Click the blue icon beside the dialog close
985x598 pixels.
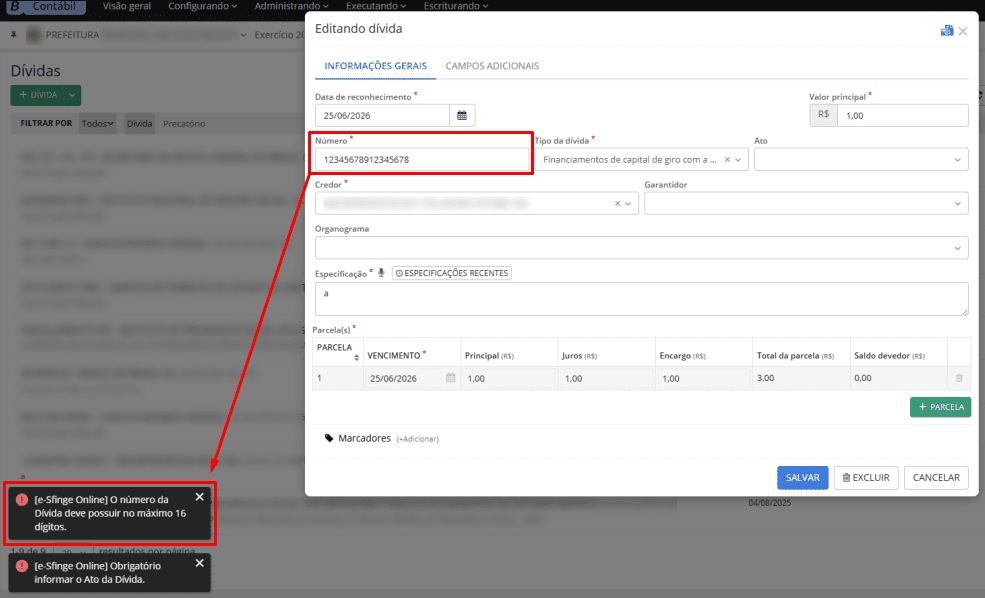pyautogui.click(x=946, y=31)
